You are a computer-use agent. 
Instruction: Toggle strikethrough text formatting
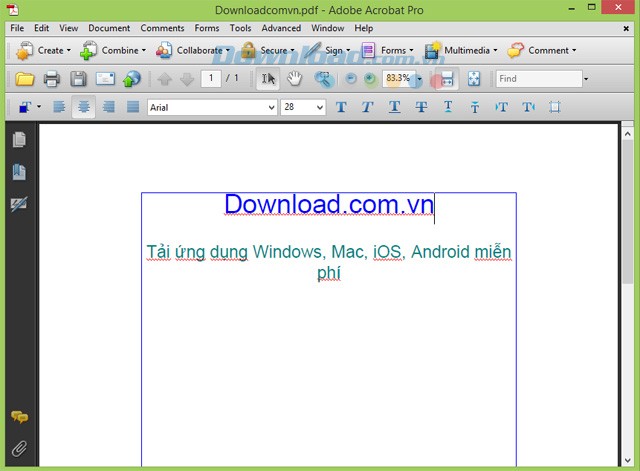click(x=421, y=107)
